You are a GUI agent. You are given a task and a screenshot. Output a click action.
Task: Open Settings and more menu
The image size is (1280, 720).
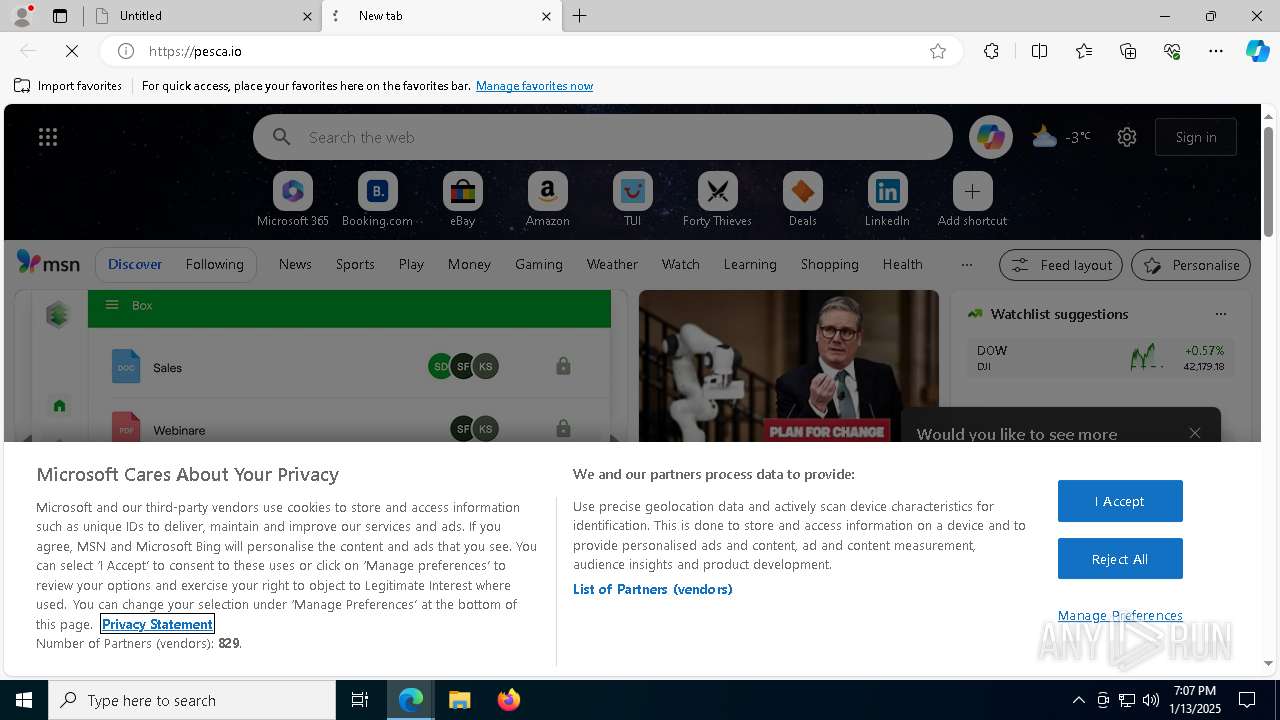1216,51
